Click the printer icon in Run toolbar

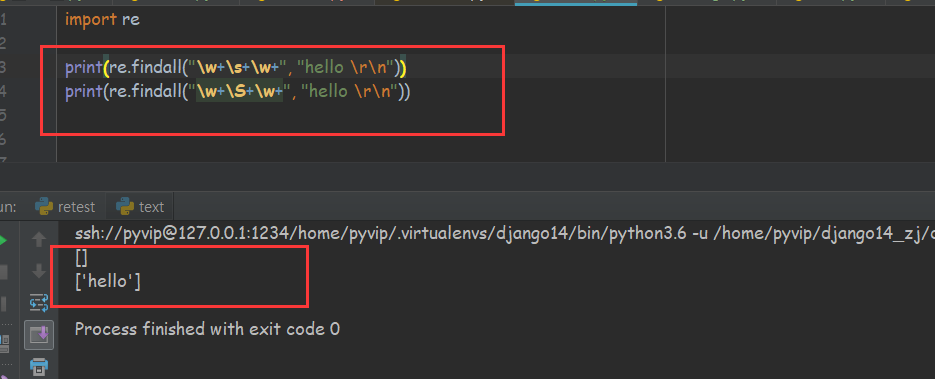pyautogui.click(x=39, y=366)
